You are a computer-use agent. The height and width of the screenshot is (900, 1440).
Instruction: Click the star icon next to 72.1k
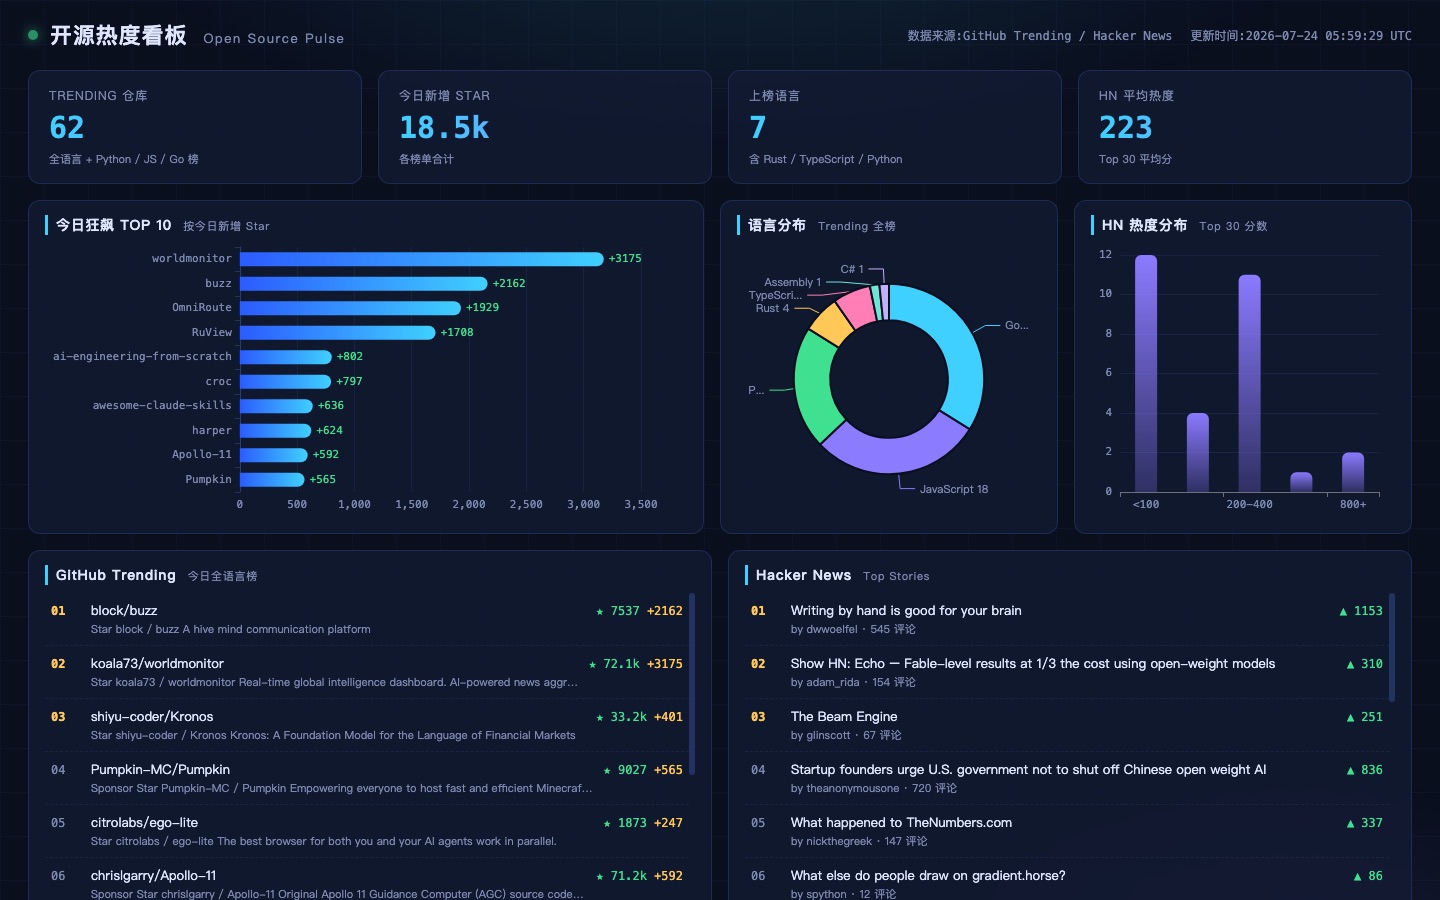[593, 664]
